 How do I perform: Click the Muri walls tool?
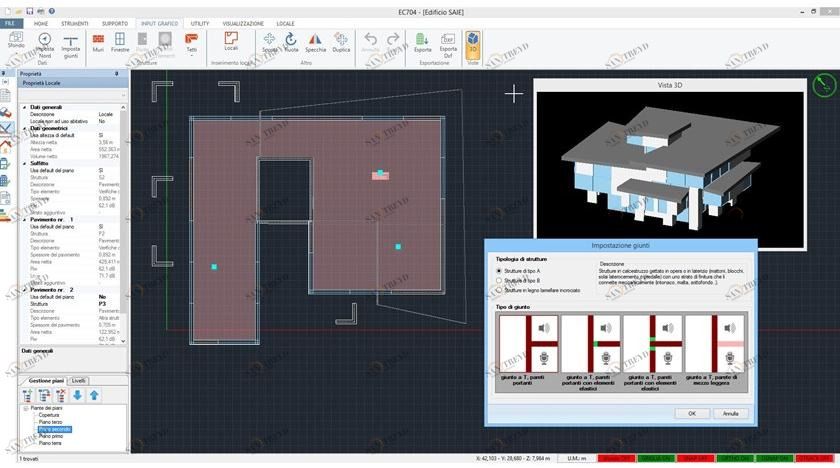coord(98,42)
